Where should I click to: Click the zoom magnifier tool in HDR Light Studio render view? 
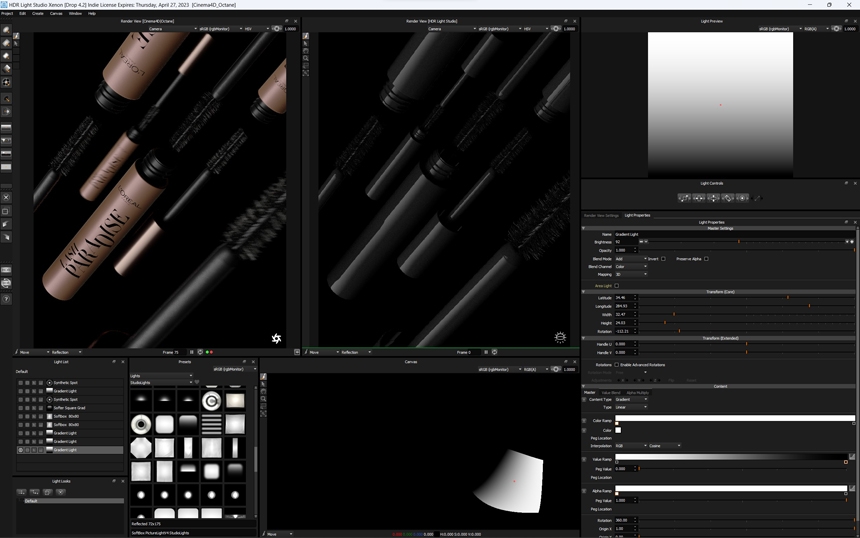point(305,58)
